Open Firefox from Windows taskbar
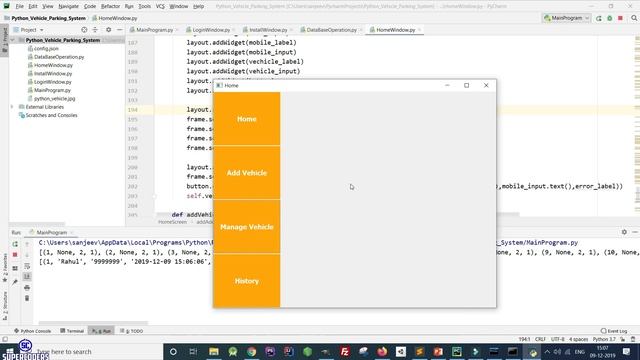The image size is (640, 360). [382, 351]
